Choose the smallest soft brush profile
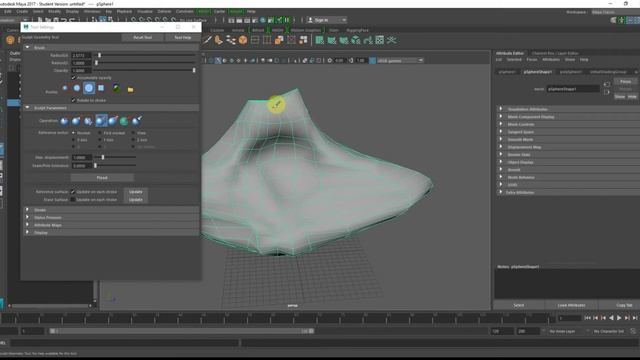 (65, 88)
